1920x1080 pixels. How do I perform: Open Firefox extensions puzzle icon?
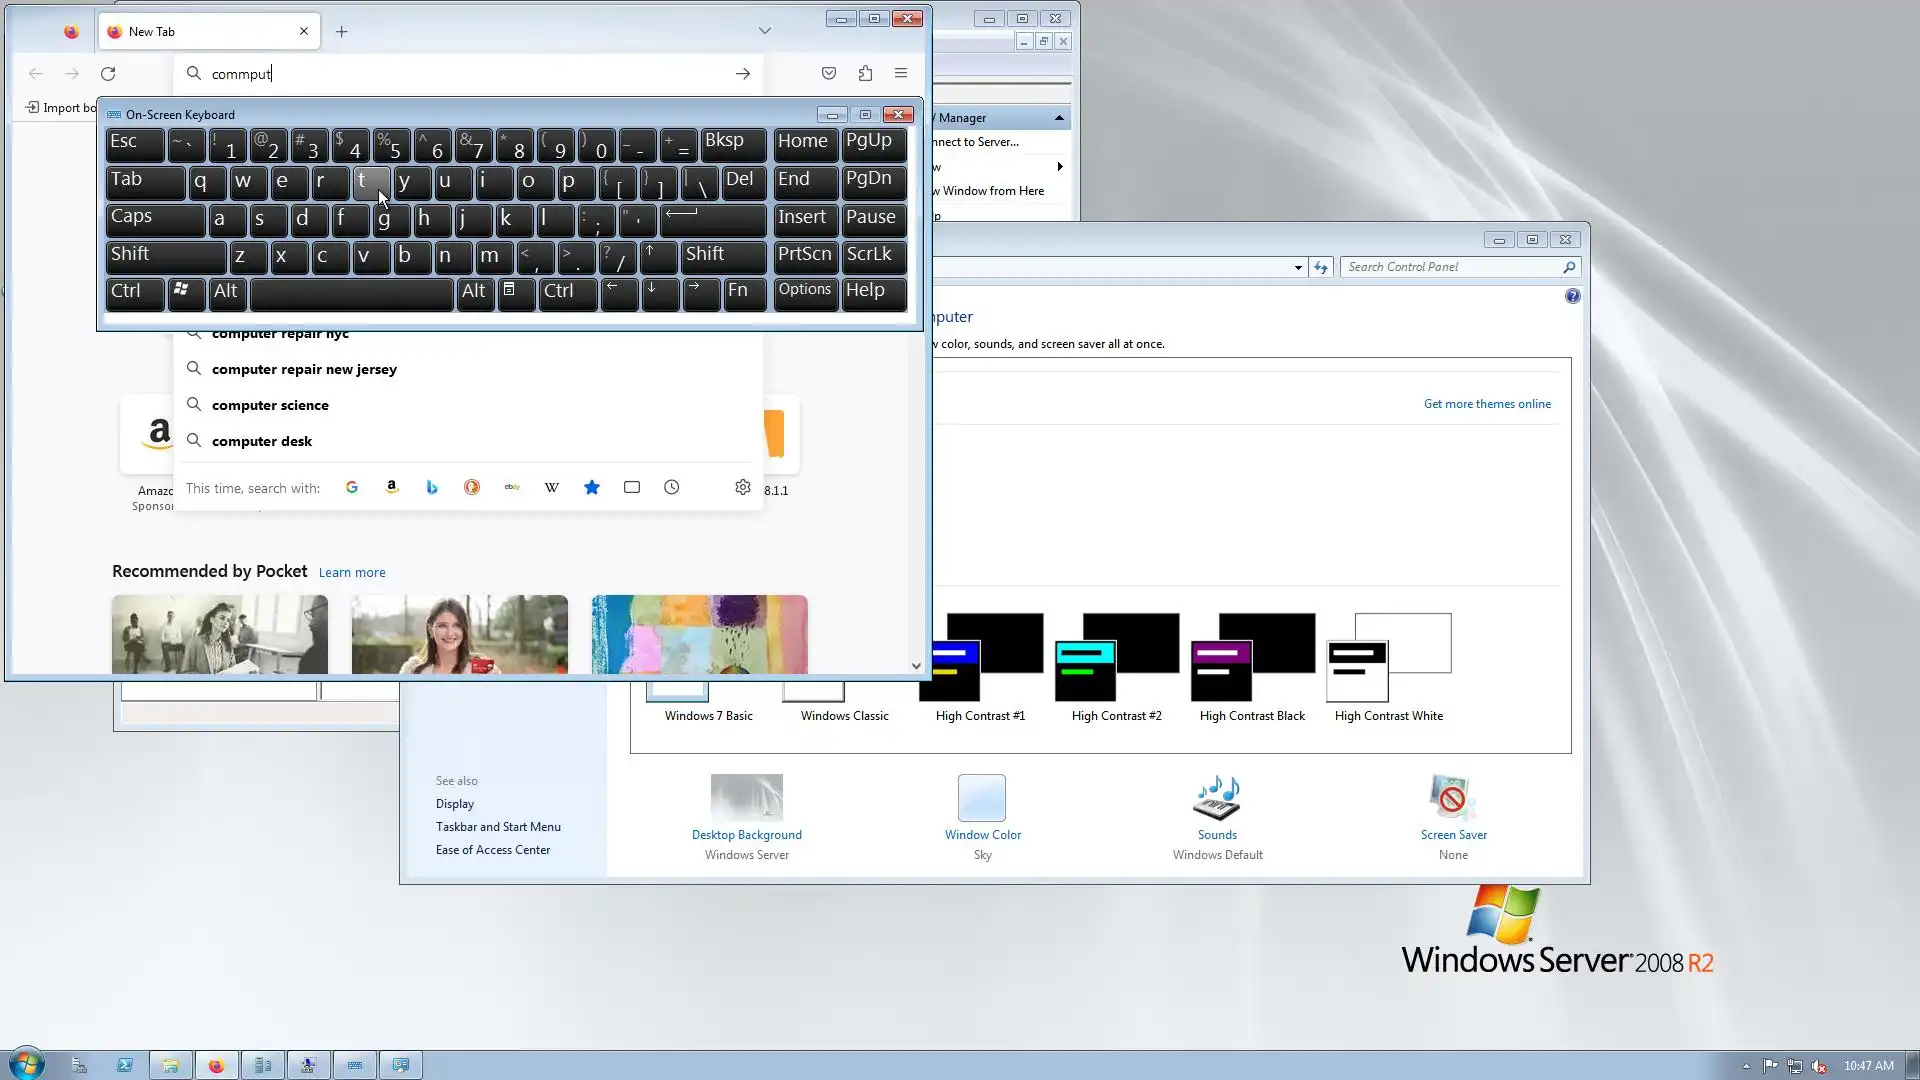pyautogui.click(x=865, y=73)
